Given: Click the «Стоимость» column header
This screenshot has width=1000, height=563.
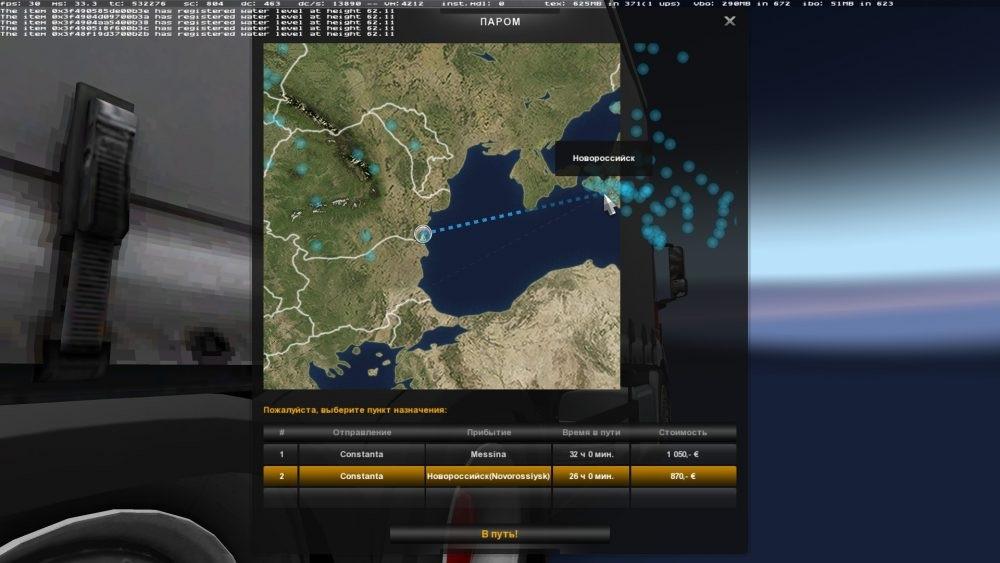Looking at the screenshot, I should coord(683,432).
